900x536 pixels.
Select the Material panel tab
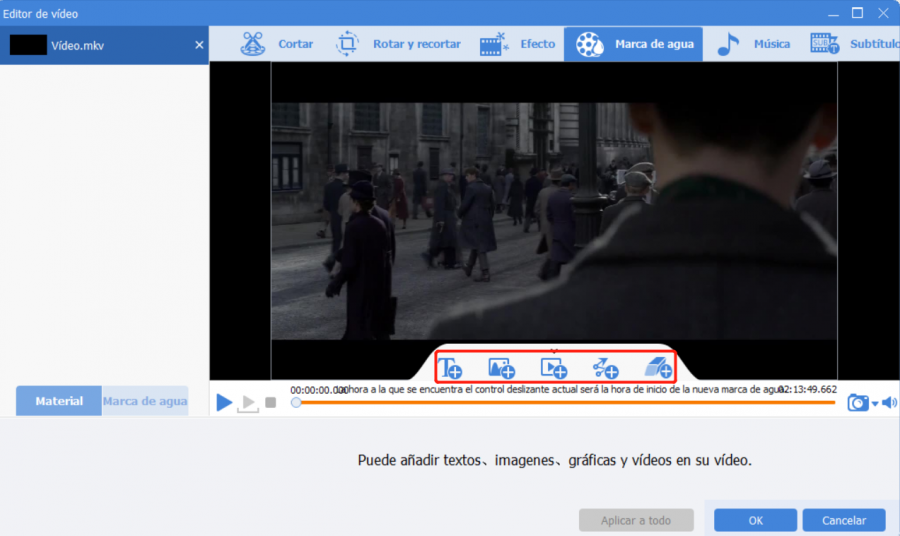[x=59, y=401]
